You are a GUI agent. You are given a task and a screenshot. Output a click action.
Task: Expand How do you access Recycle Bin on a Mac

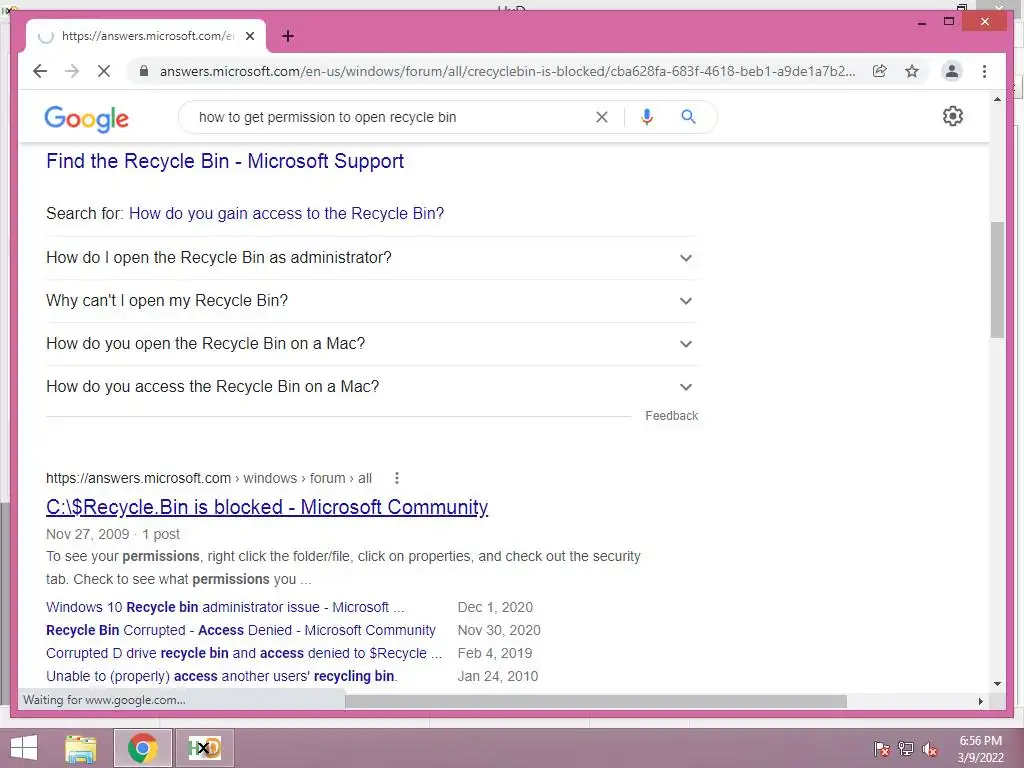[371, 387]
